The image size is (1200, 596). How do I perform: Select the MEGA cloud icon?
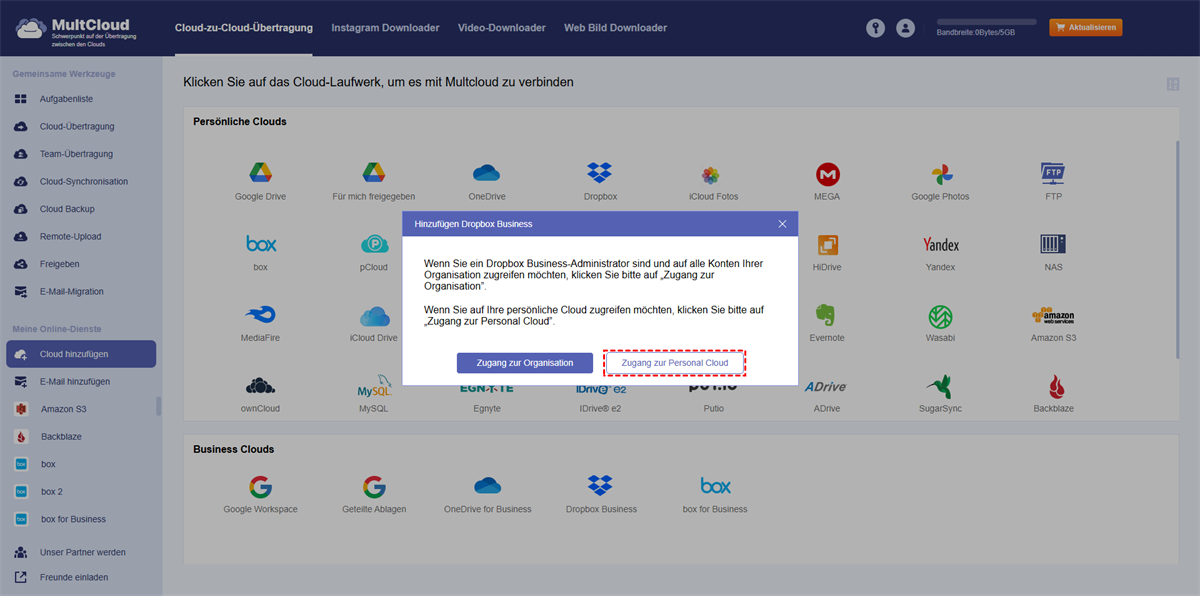click(826, 174)
